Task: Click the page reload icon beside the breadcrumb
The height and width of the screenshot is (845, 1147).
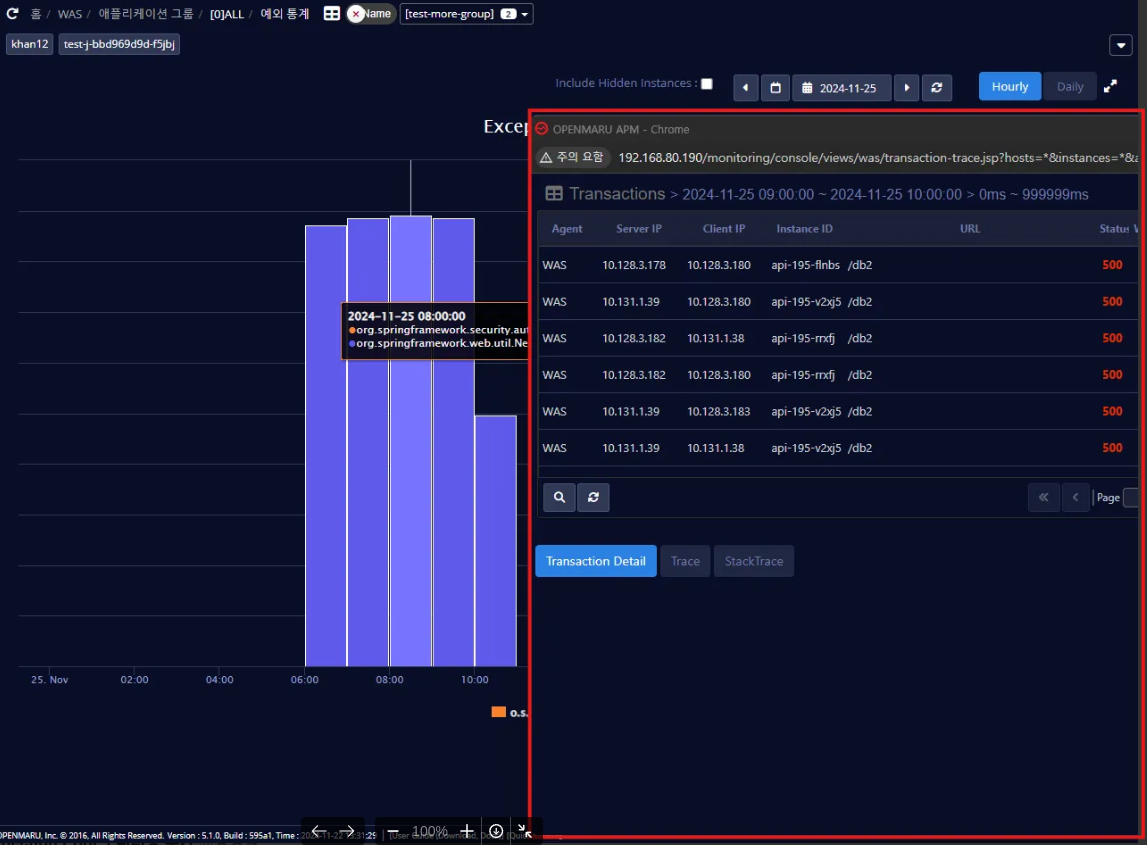Action: pyautogui.click(x=13, y=14)
